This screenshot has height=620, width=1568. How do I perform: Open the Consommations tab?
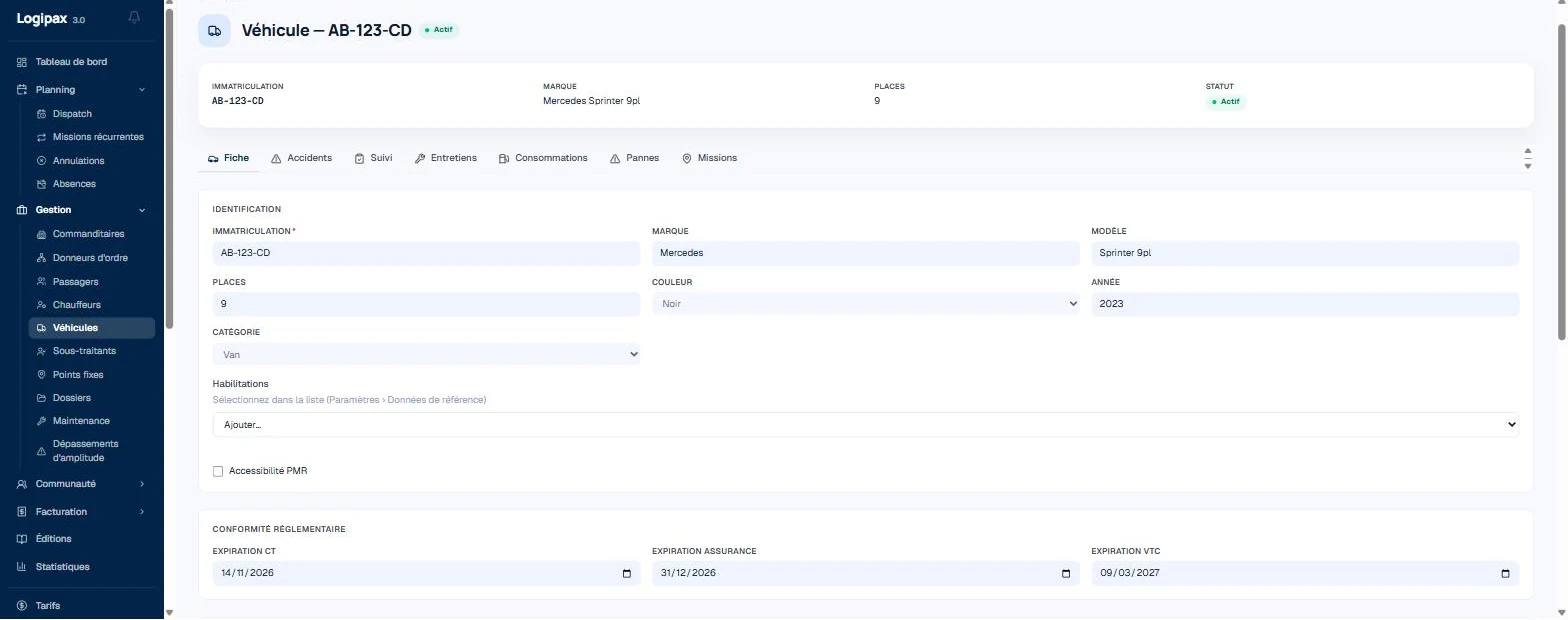point(543,158)
